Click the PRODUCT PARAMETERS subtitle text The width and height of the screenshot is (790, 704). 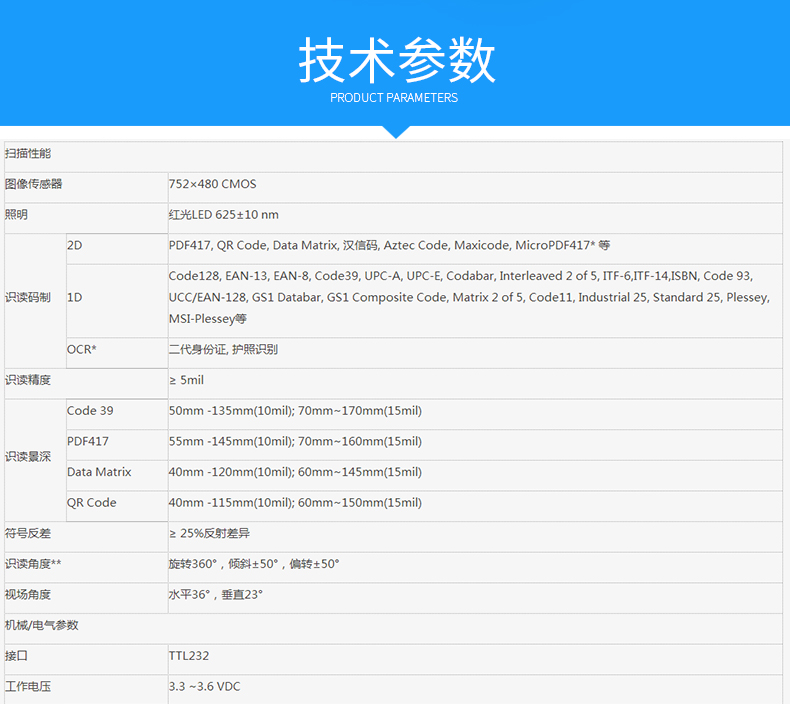[x=394, y=98]
